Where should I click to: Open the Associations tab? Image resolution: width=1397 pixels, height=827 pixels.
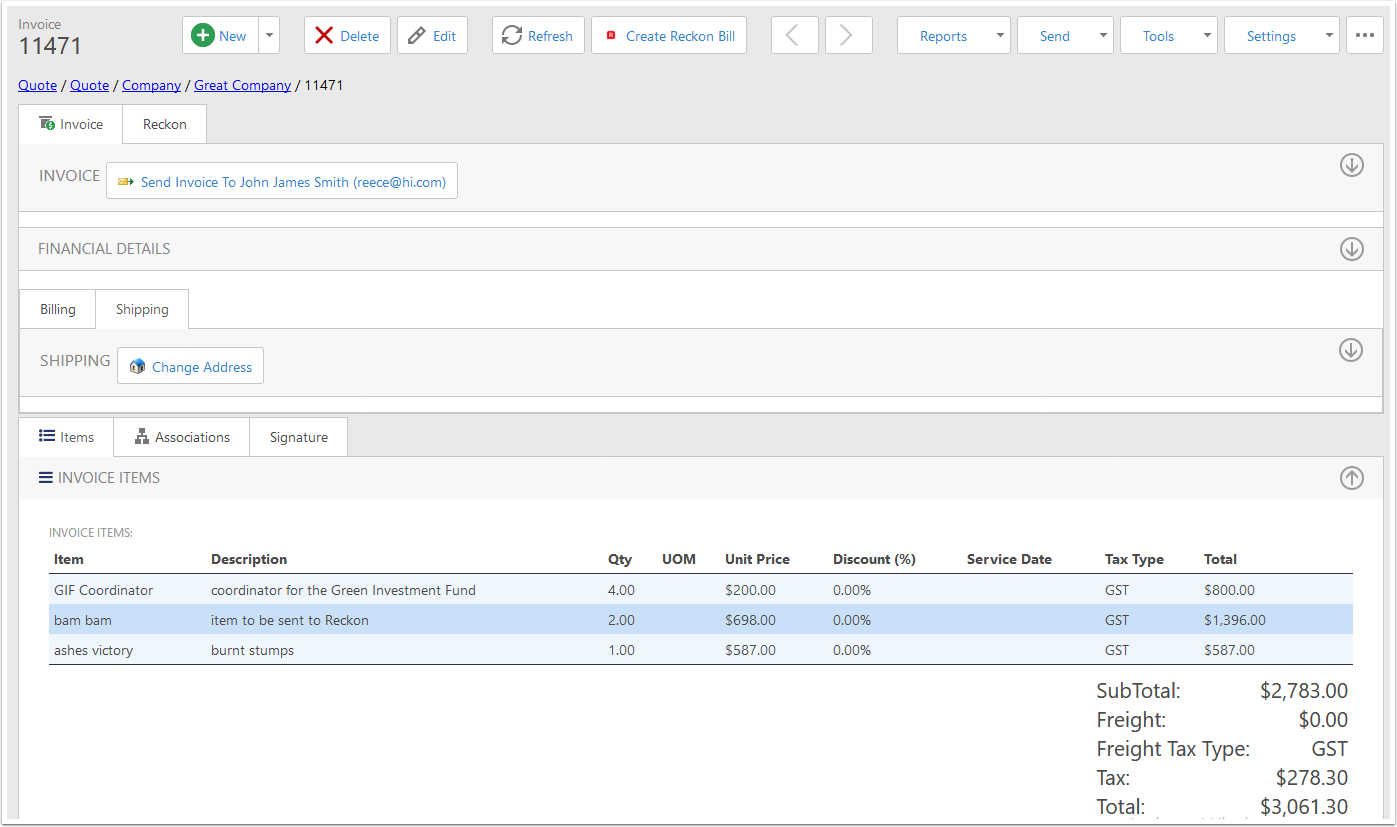pyautogui.click(x=182, y=437)
